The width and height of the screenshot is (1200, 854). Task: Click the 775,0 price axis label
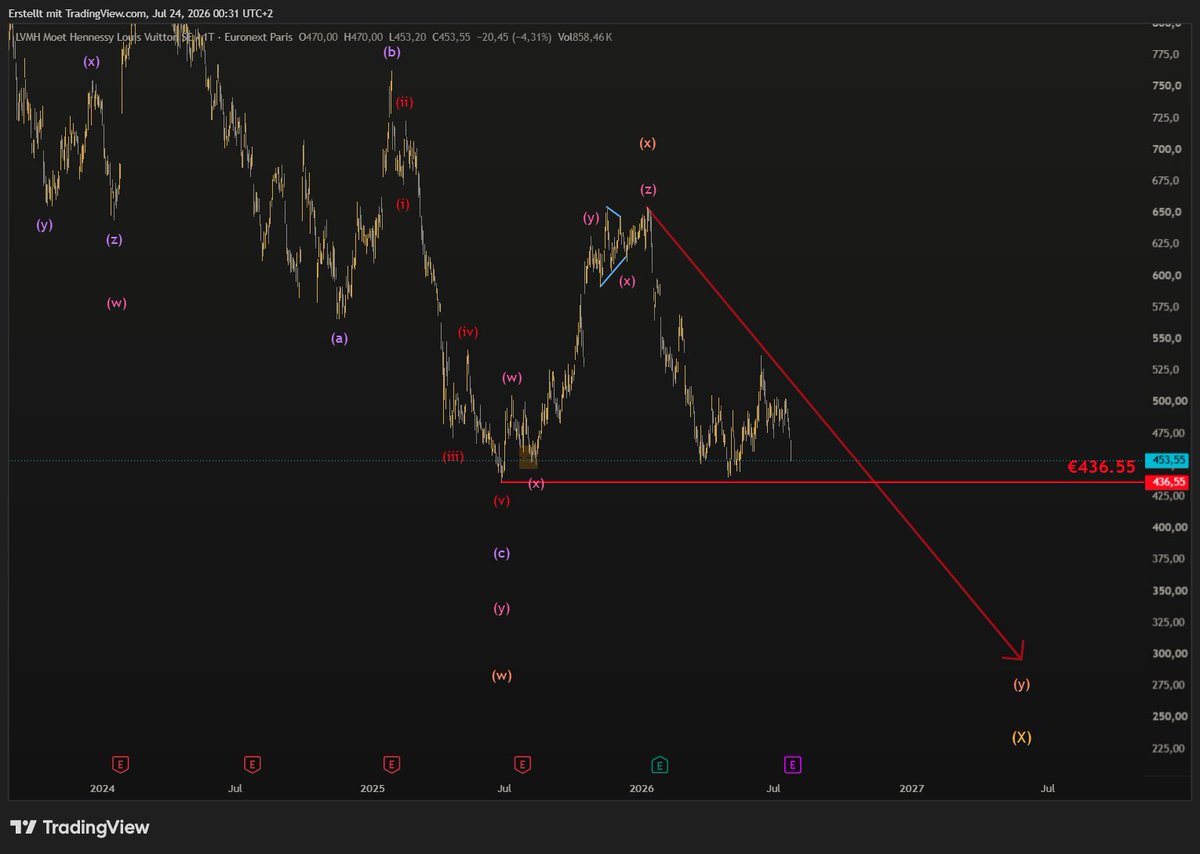[1165, 55]
